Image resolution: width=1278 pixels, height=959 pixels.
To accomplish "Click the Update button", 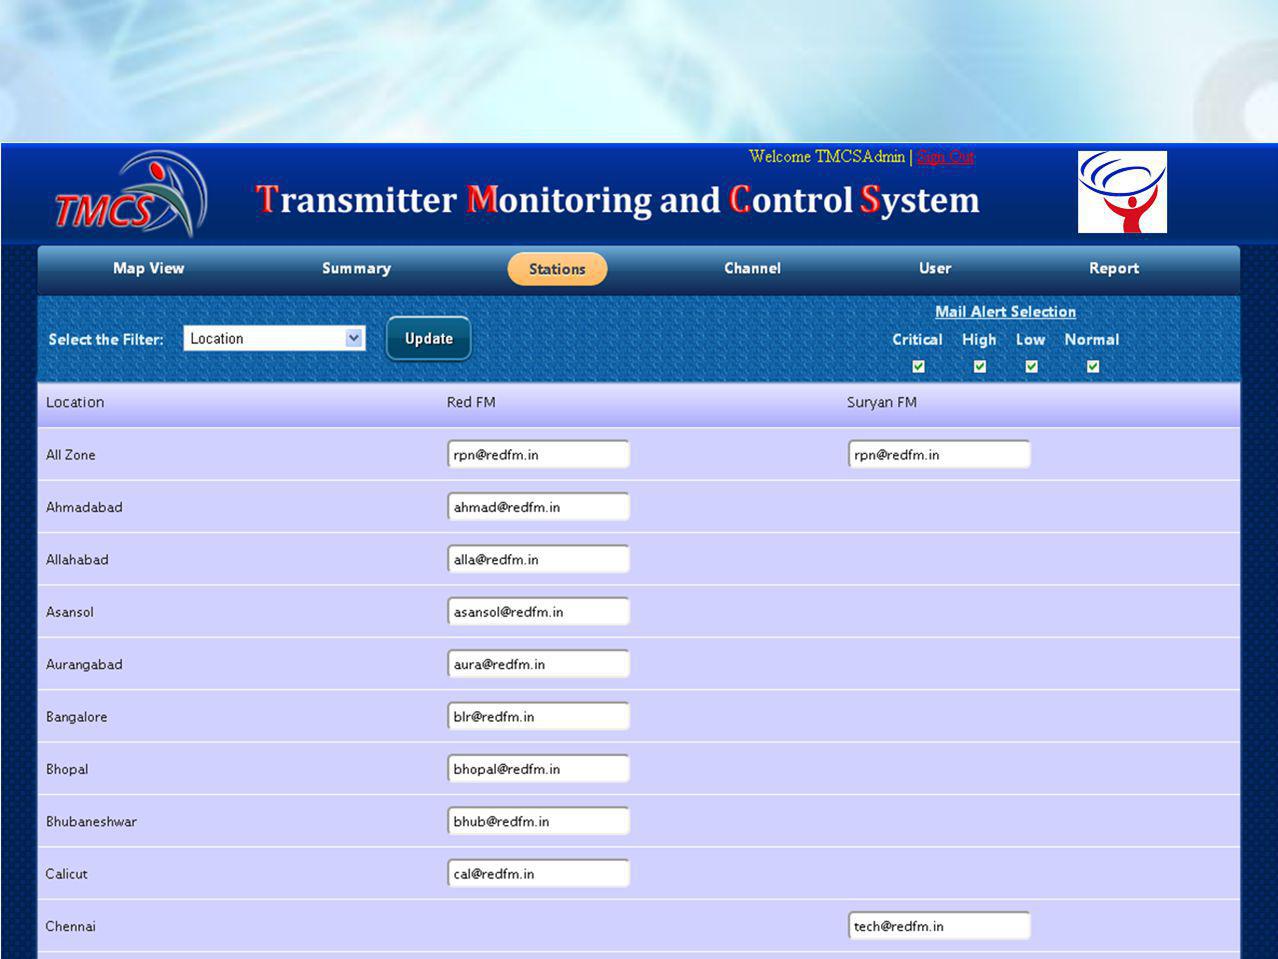I will click(x=429, y=338).
